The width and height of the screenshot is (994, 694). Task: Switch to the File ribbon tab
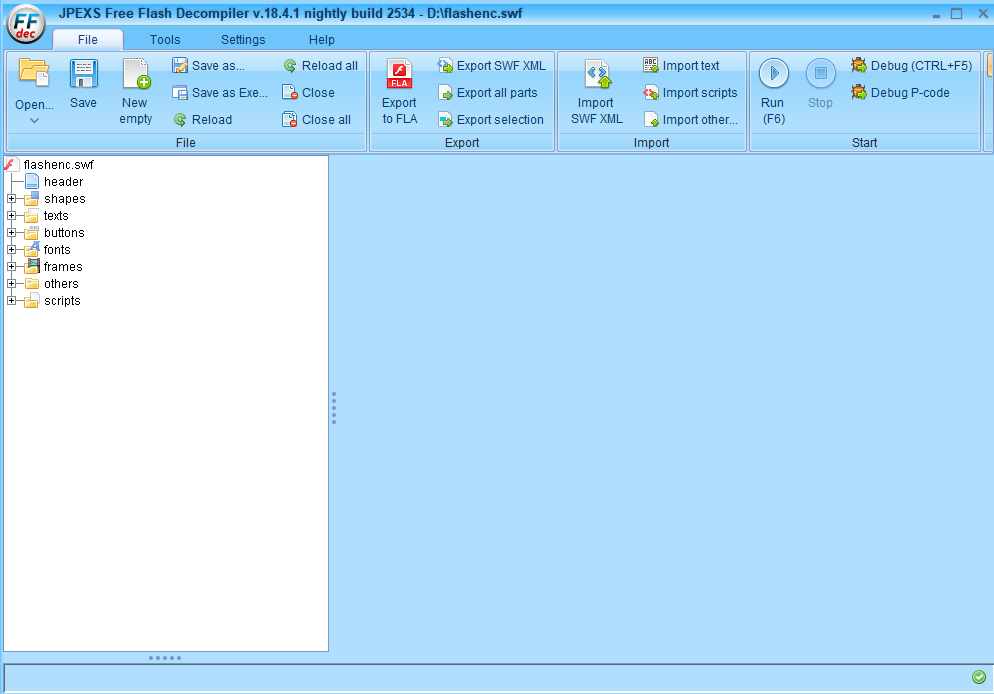(x=87, y=39)
